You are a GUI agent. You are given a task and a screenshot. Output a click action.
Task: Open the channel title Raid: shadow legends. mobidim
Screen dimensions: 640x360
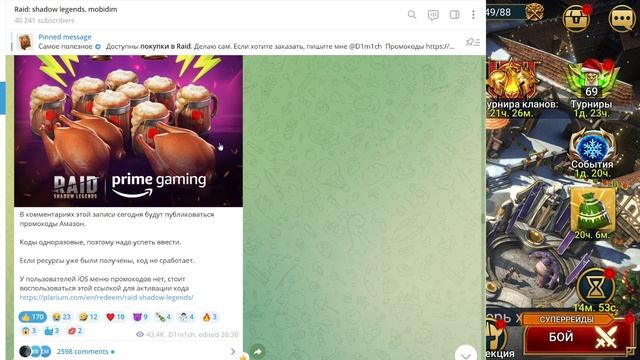66,9
